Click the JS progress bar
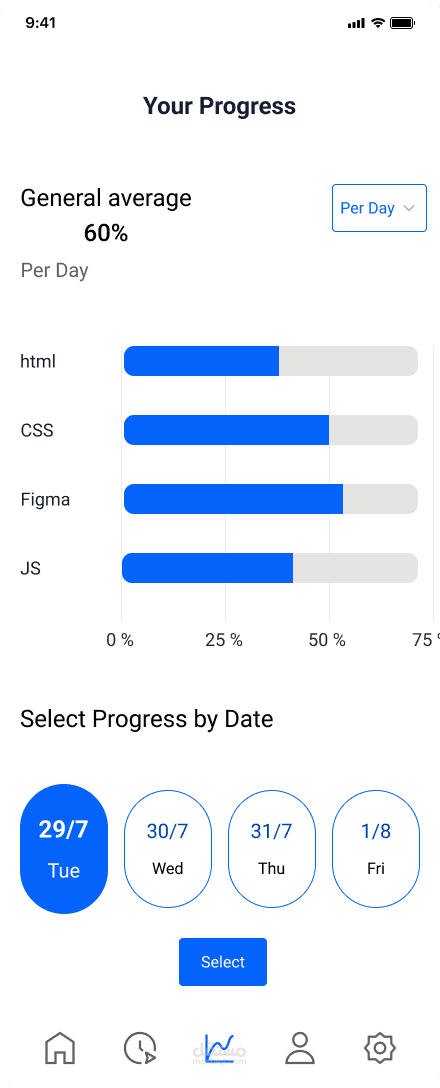This screenshot has height=1088, width=440. pyautogui.click(x=270, y=568)
